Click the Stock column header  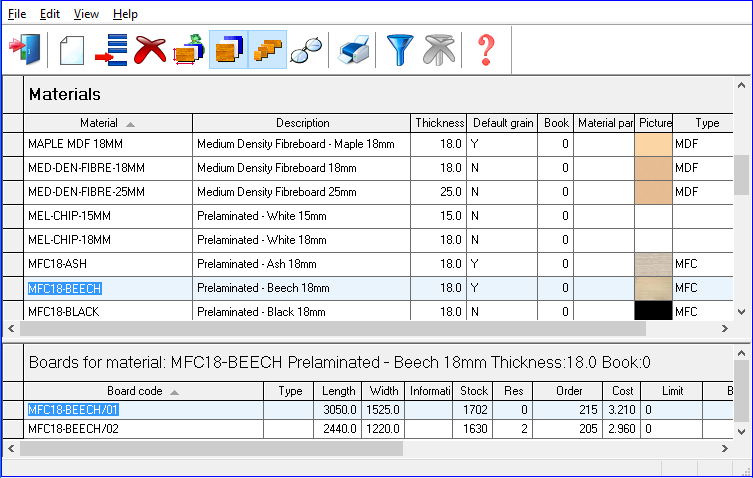click(x=473, y=391)
